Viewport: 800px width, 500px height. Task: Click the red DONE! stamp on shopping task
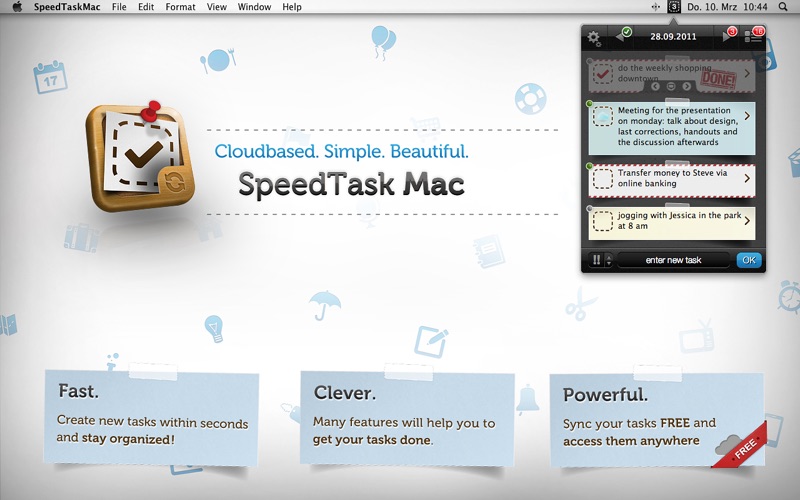pos(718,79)
